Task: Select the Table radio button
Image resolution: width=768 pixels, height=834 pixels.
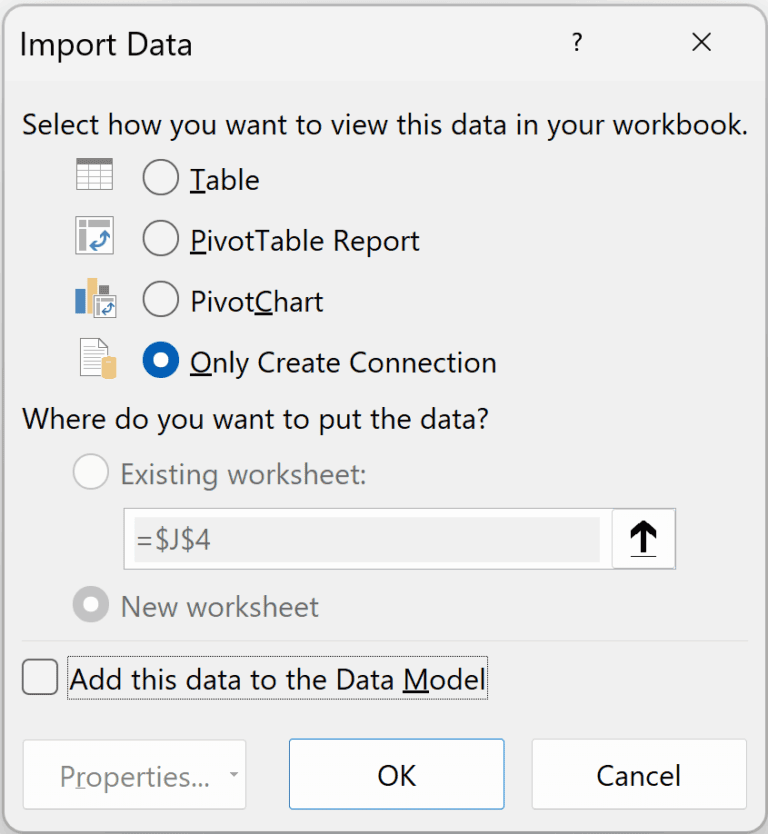Action: 160,177
